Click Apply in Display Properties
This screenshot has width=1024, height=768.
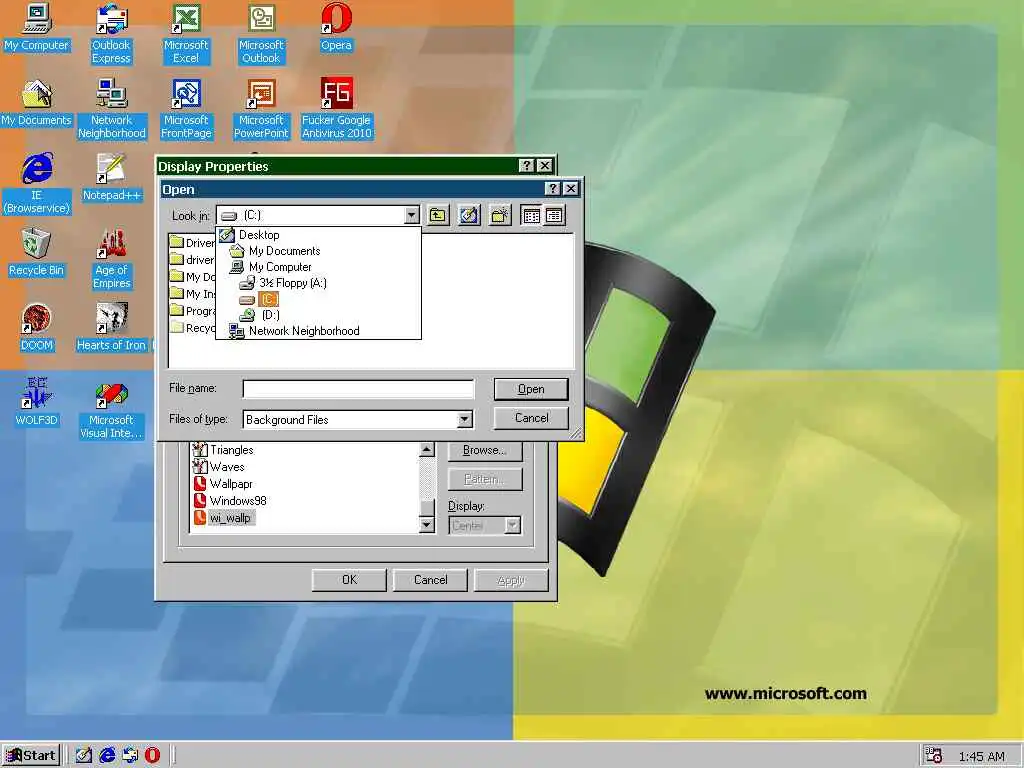511,580
